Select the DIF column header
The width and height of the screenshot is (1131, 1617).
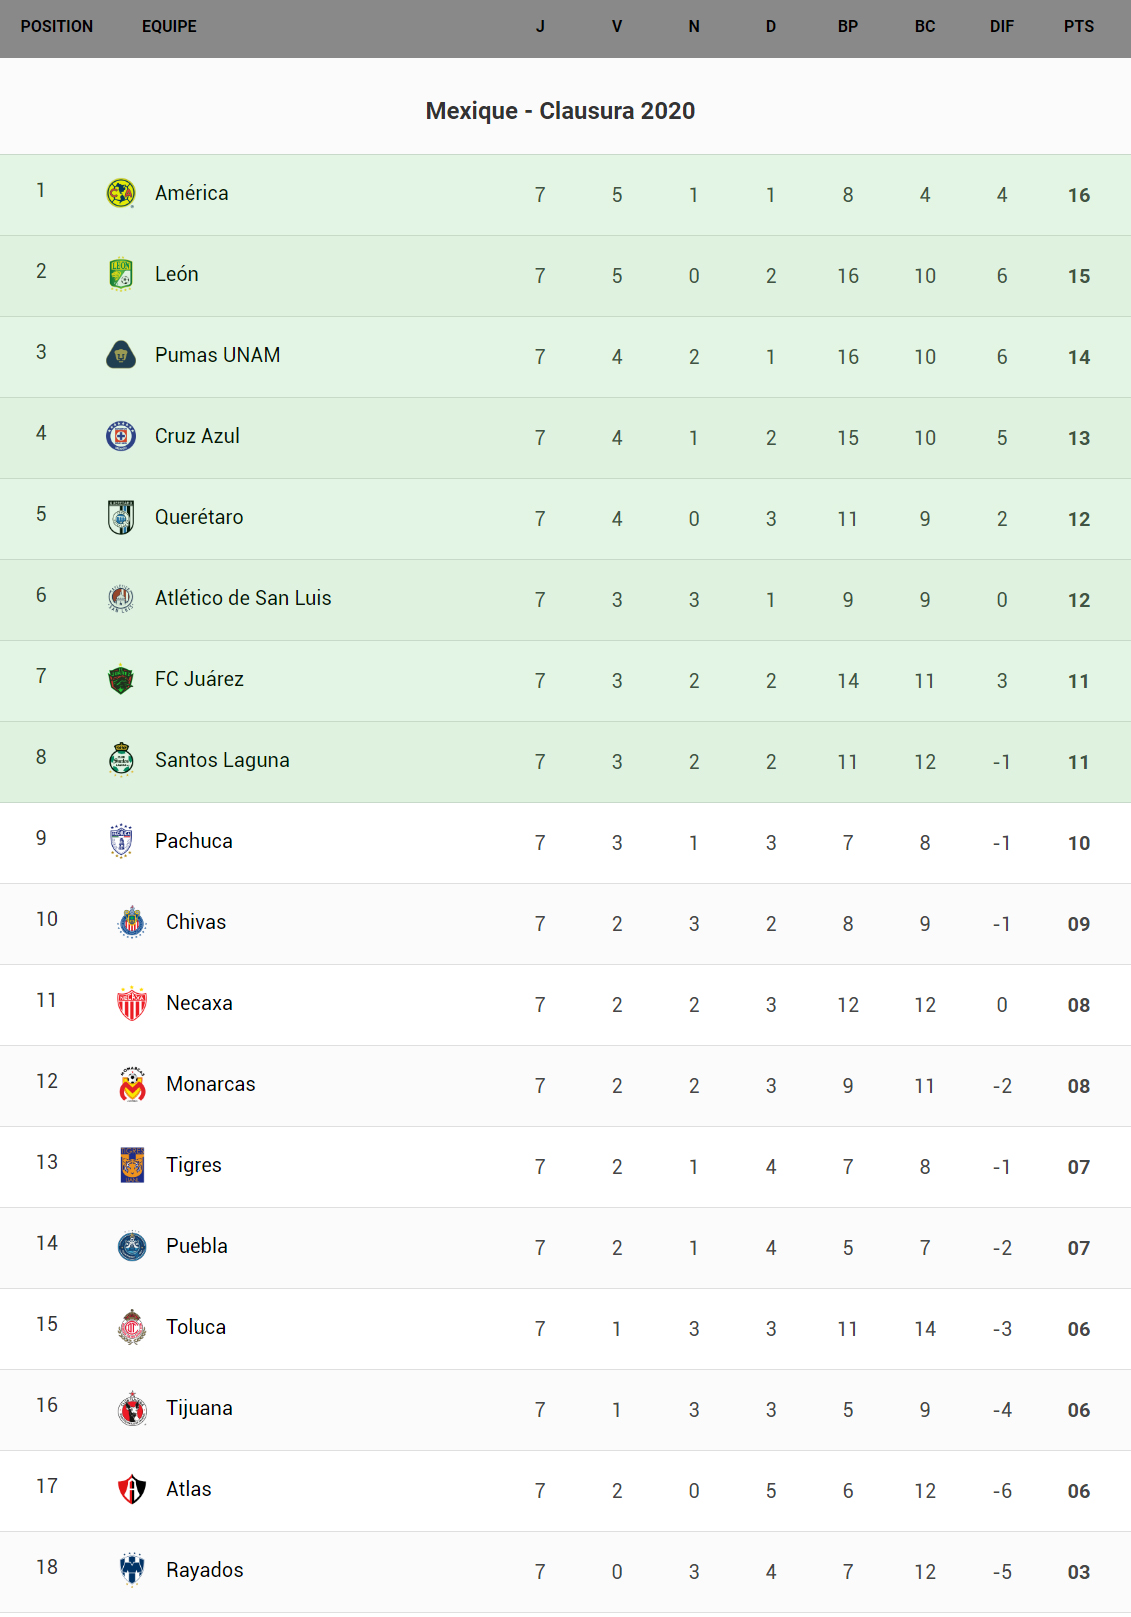tap(1001, 27)
